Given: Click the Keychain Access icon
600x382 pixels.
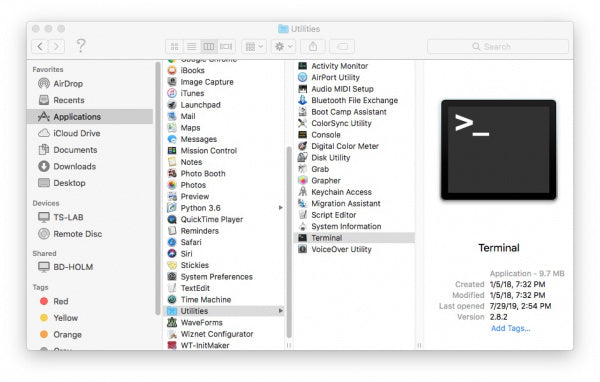Looking at the screenshot, I should (303, 192).
